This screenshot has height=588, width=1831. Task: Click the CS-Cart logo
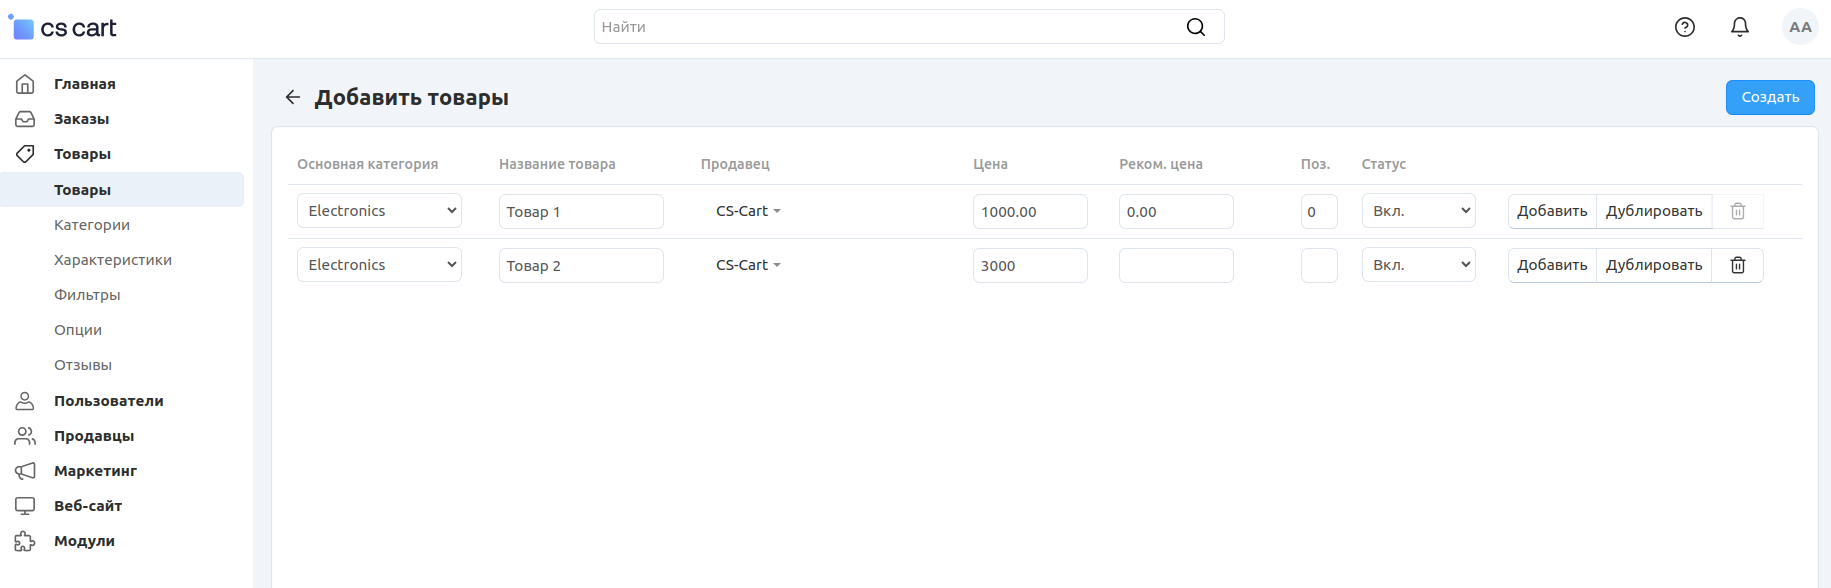(63, 28)
